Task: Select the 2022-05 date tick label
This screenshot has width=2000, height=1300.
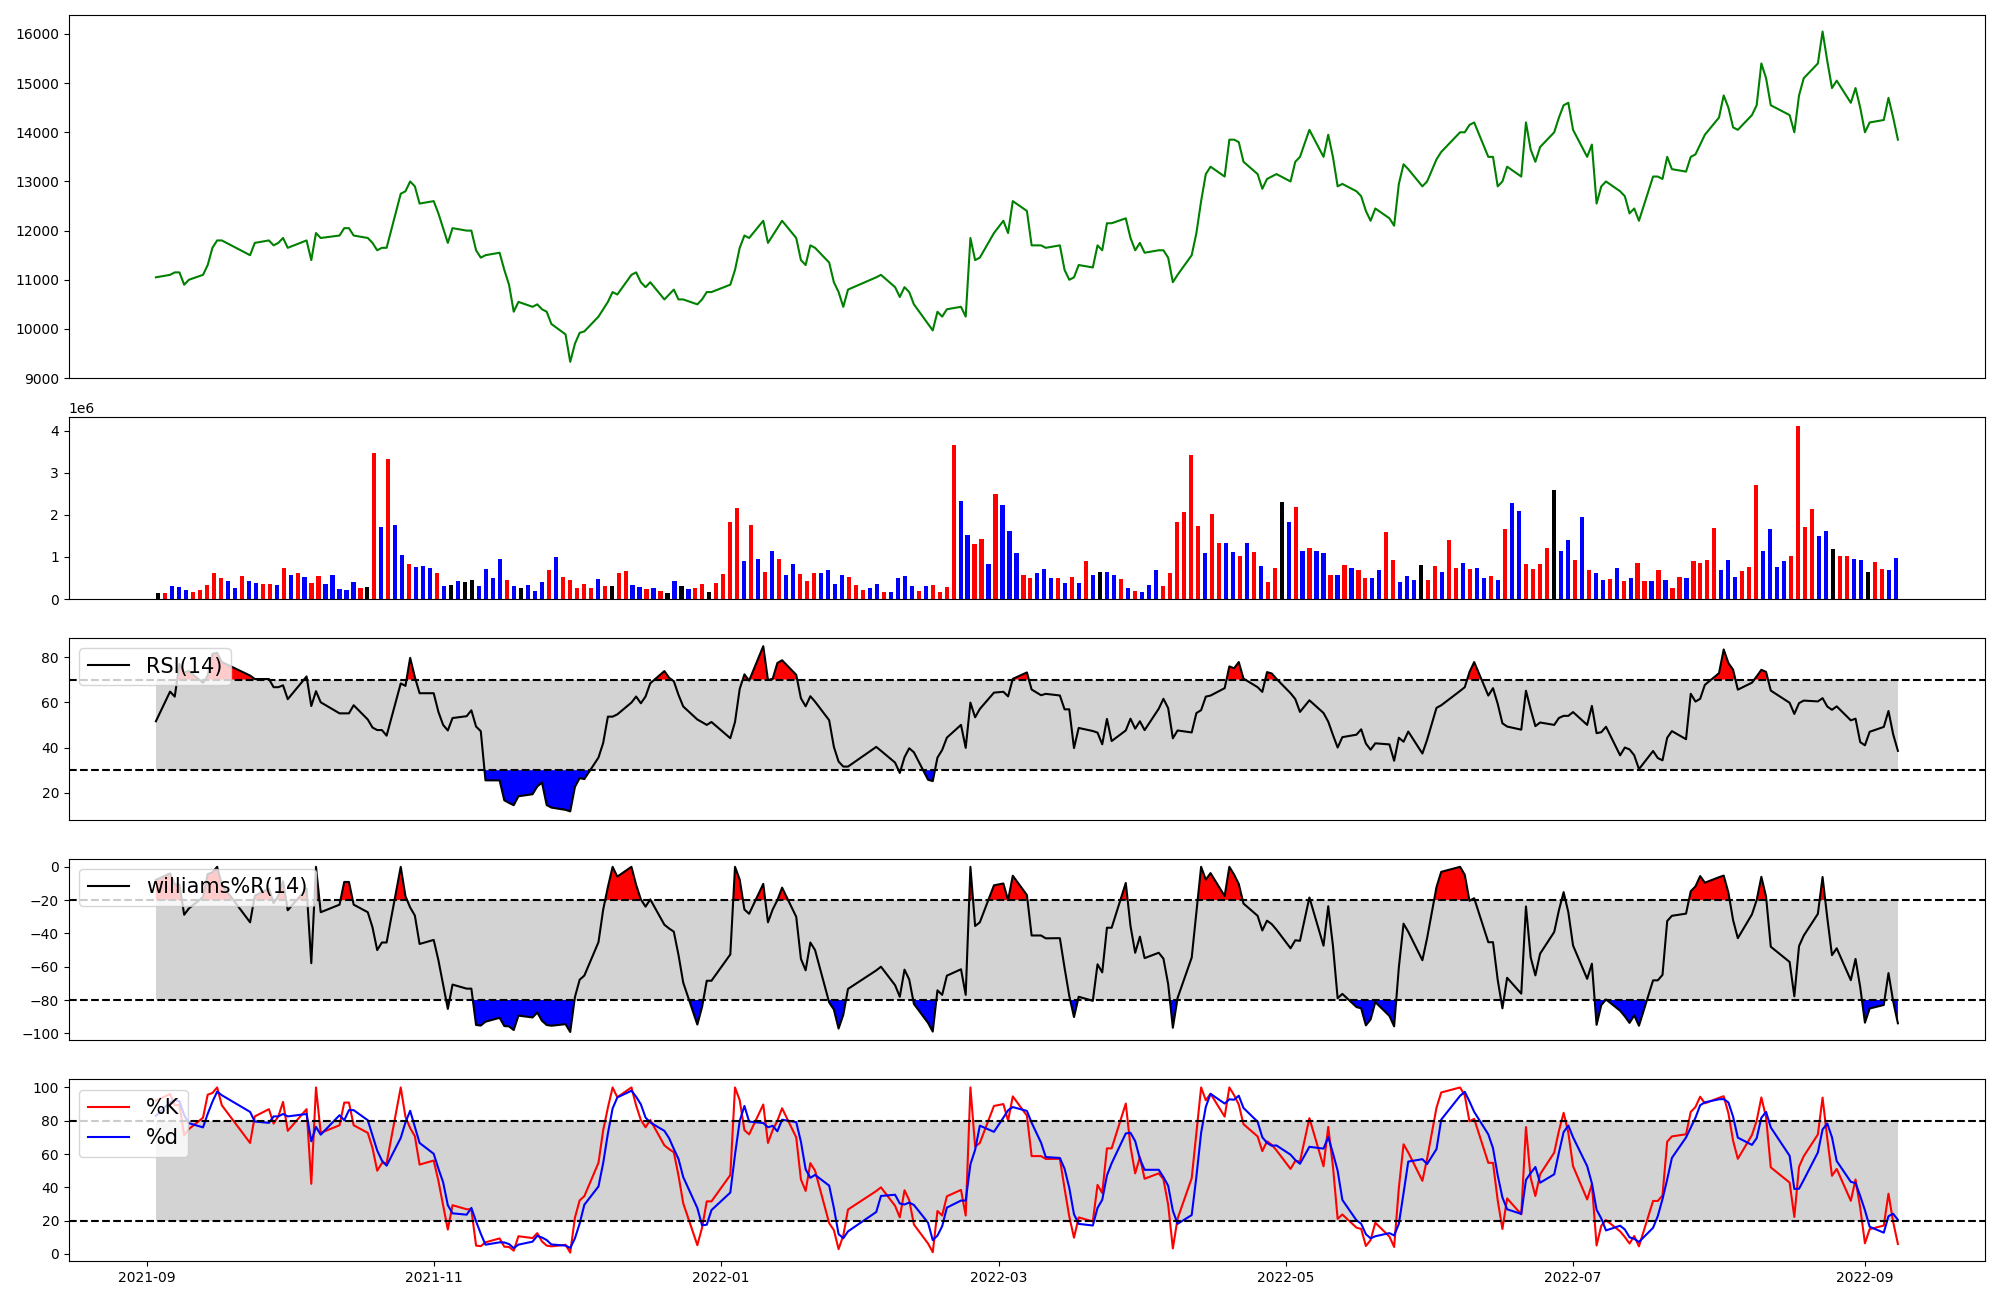Action: (x=1285, y=1277)
